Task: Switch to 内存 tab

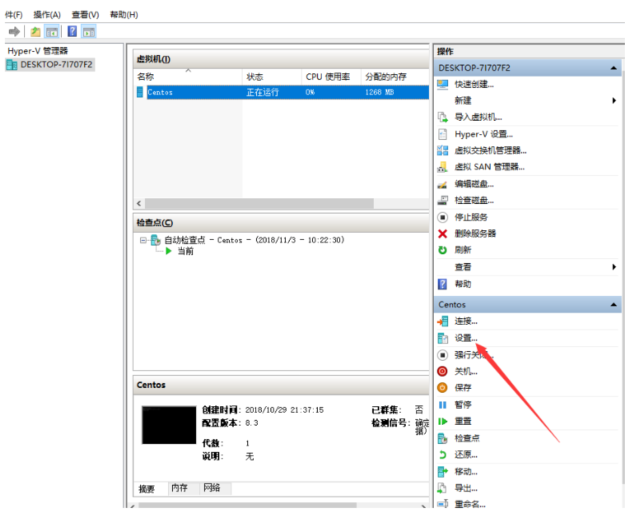Action: [x=179, y=488]
